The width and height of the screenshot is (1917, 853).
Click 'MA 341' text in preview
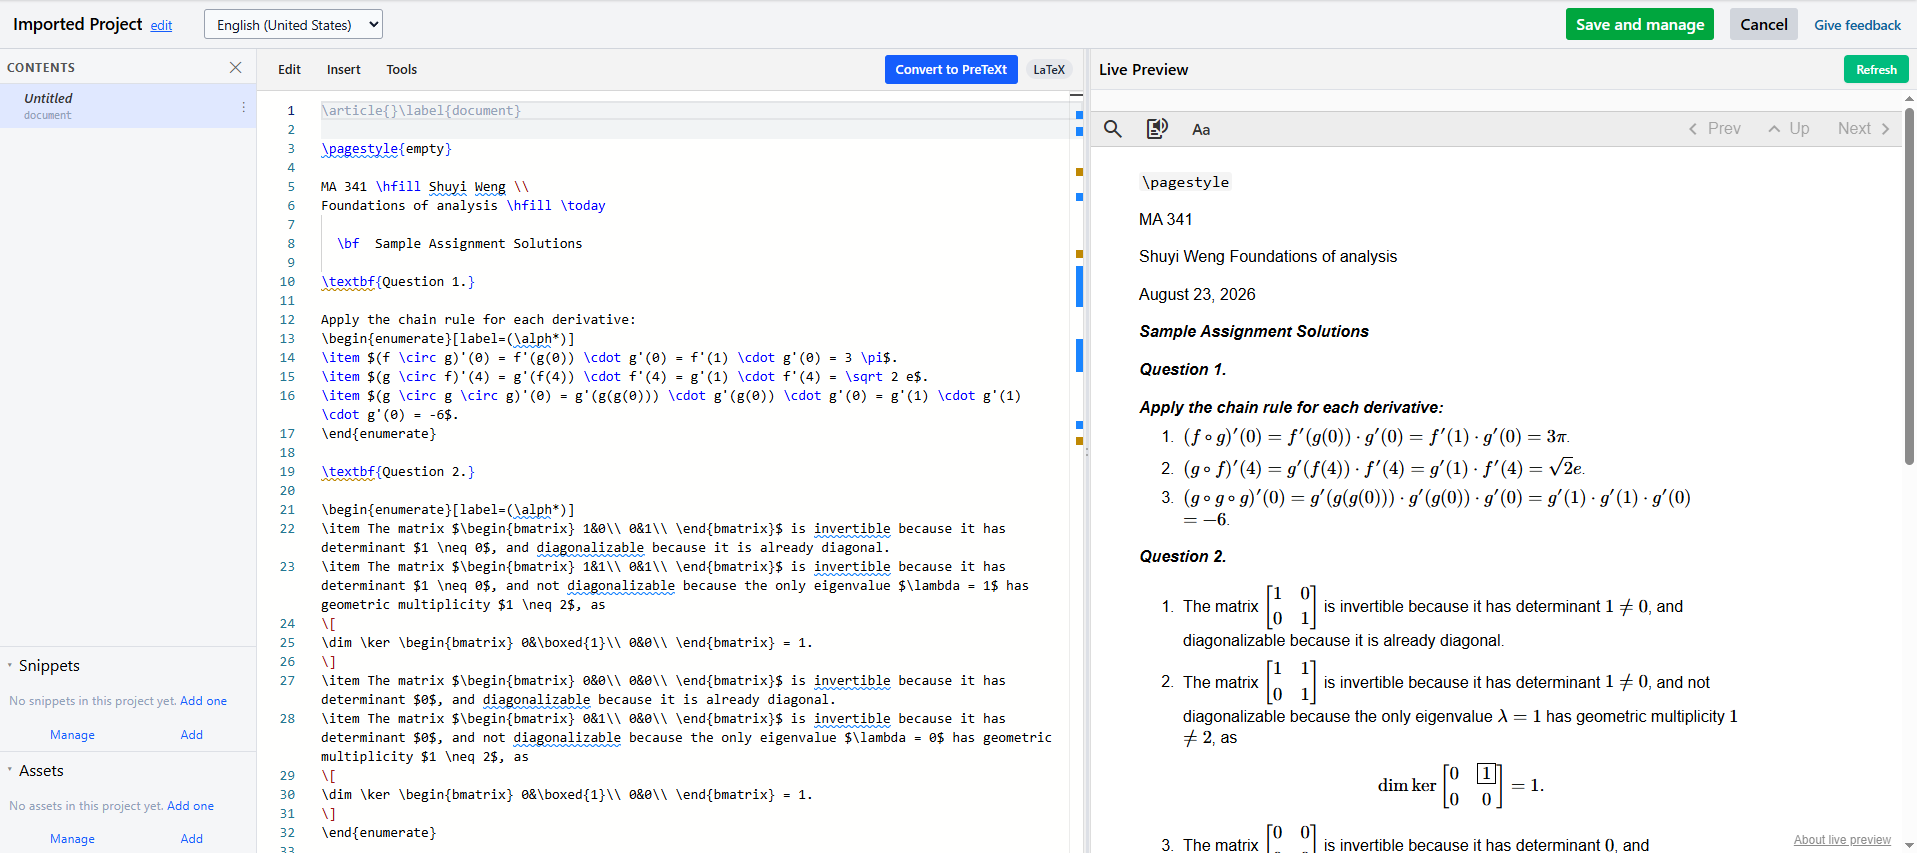[1166, 220]
